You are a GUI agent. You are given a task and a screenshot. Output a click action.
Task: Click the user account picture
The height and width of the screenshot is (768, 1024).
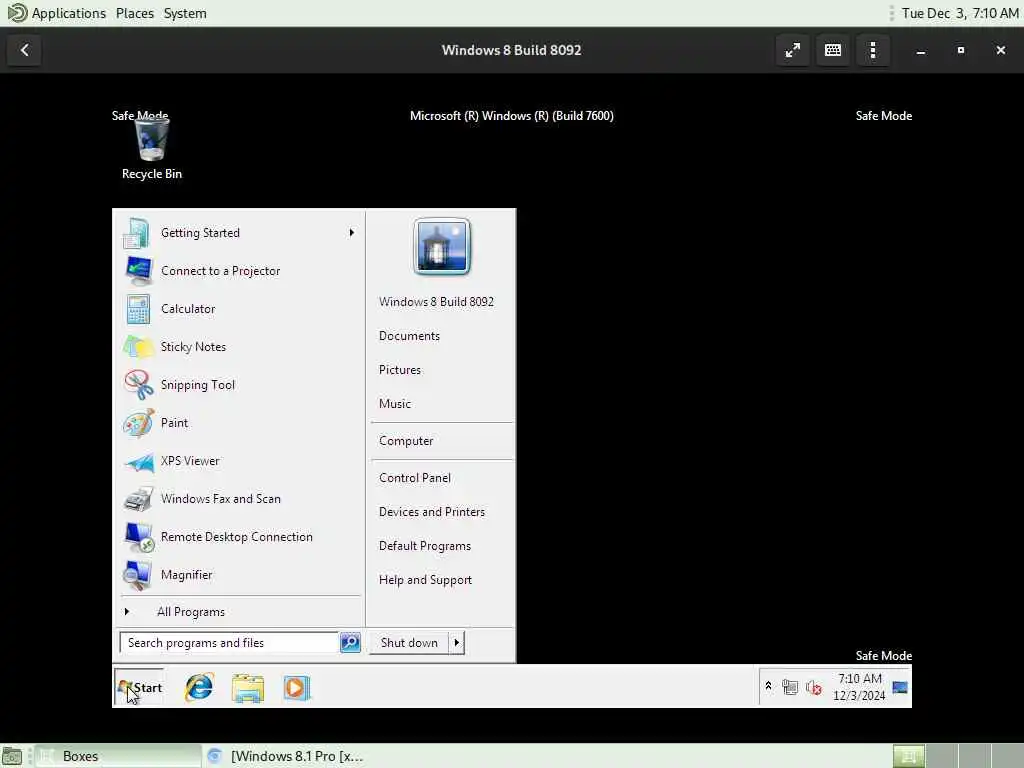tap(441, 247)
